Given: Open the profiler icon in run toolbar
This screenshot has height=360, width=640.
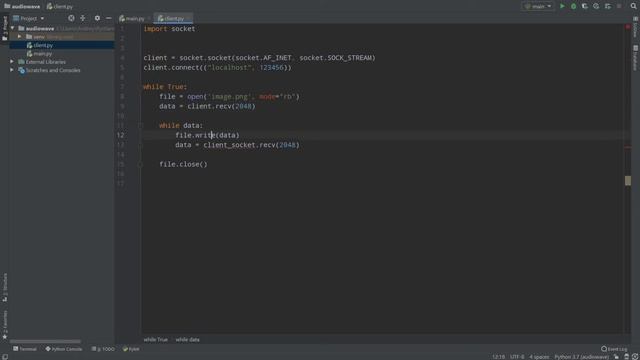Looking at the screenshot, I should pos(596,6).
